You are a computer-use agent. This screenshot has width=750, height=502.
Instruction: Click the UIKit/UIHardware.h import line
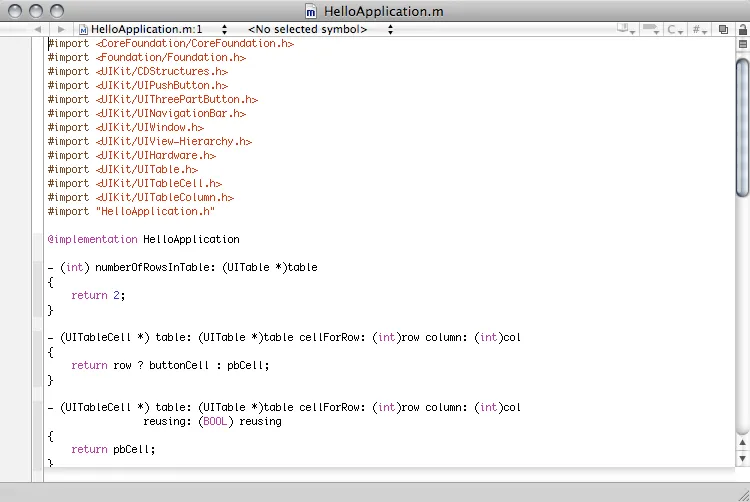click(x=132, y=155)
